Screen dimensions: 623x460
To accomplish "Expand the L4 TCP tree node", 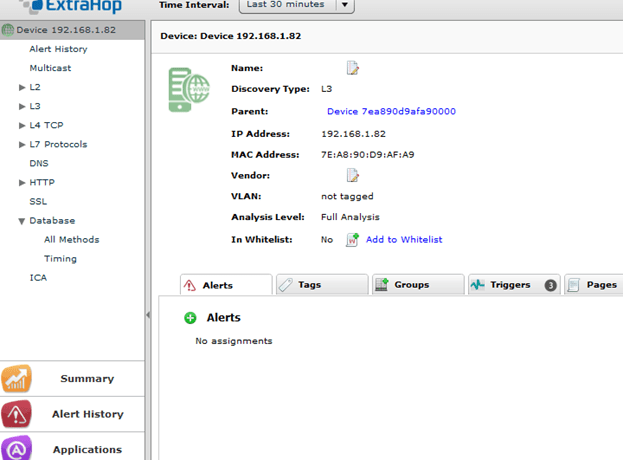I will (22, 126).
